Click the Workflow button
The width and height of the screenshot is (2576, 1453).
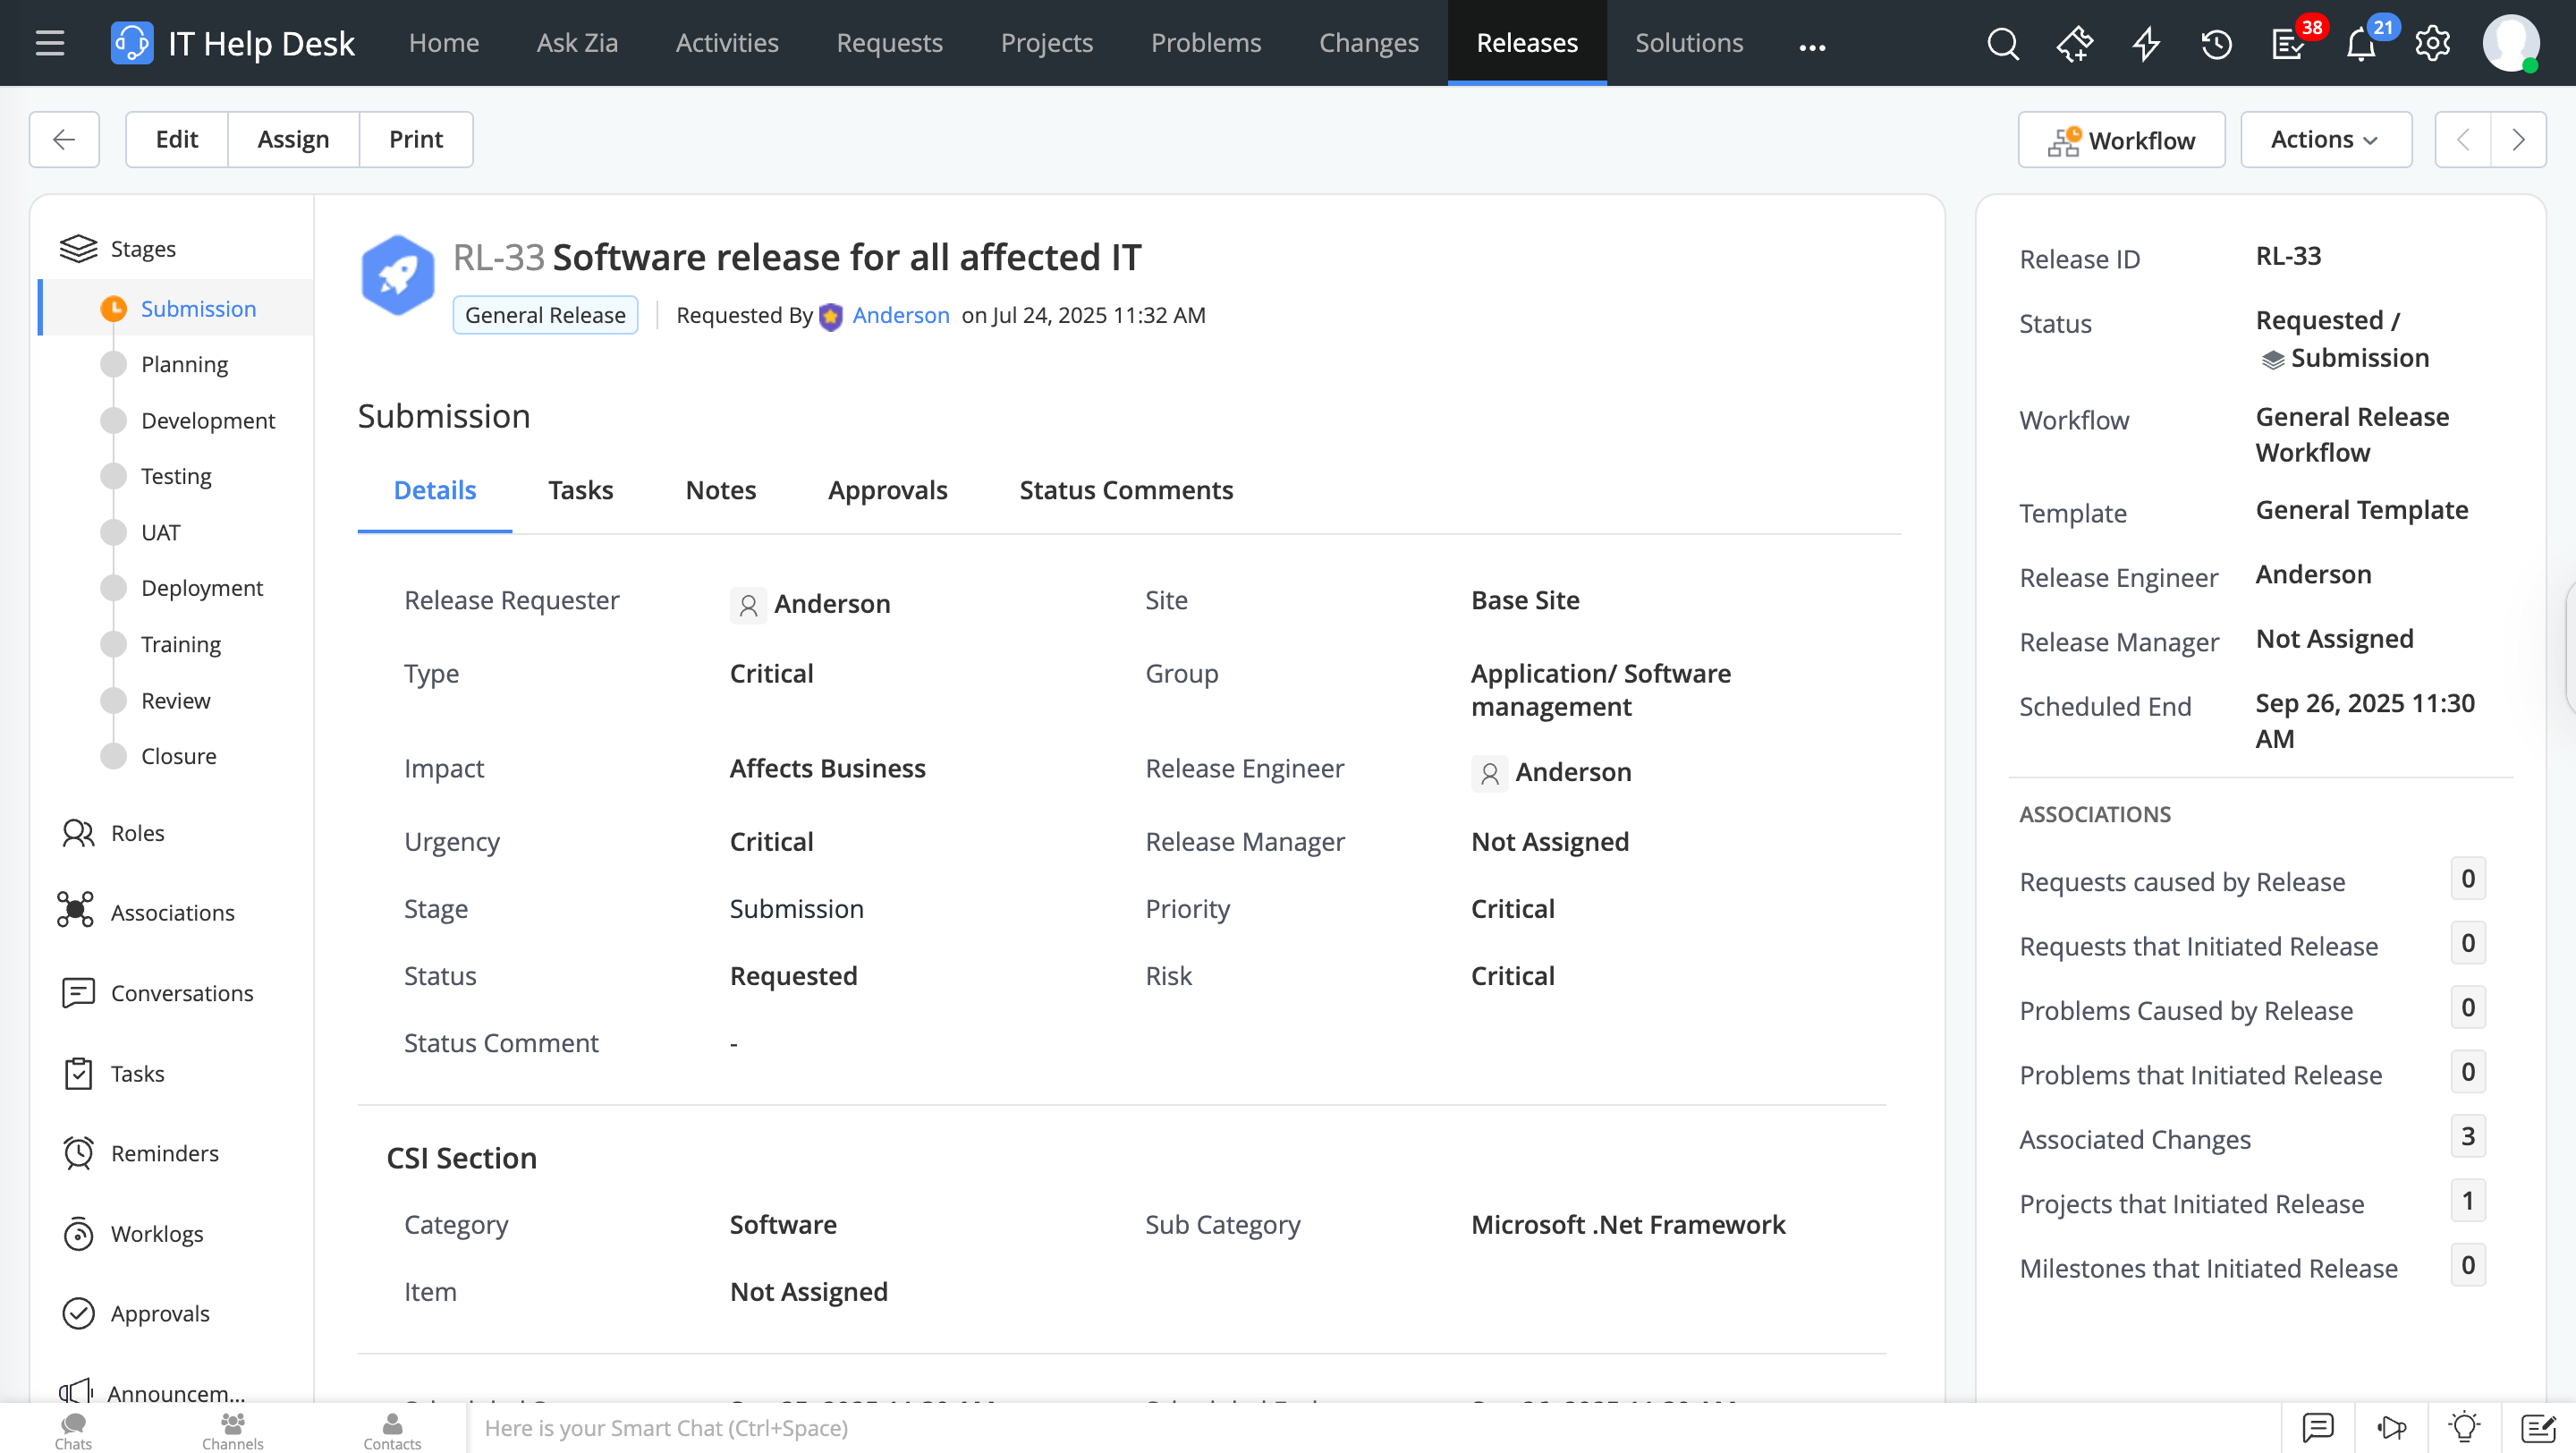(2121, 140)
